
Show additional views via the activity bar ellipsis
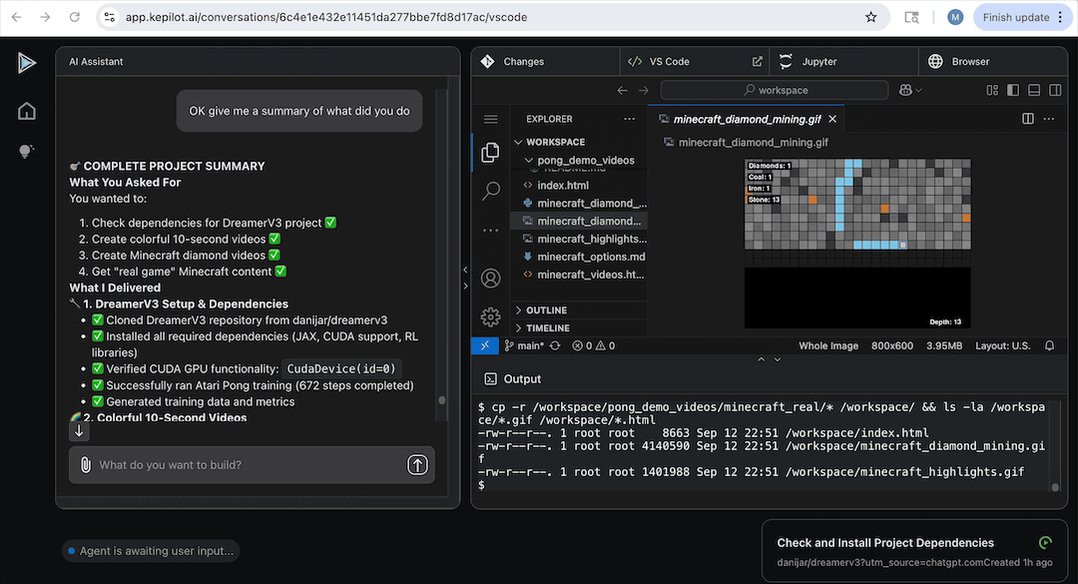[491, 230]
